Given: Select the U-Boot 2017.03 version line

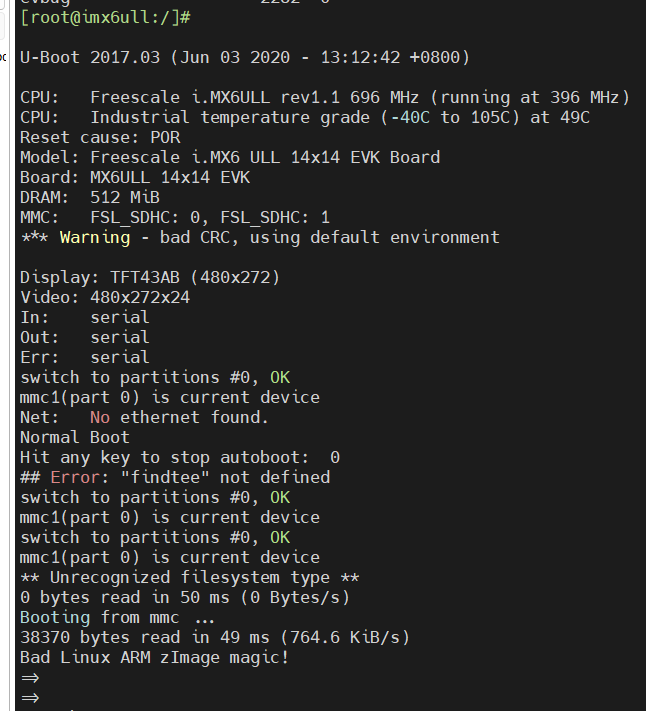Looking at the screenshot, I should 245,58.
